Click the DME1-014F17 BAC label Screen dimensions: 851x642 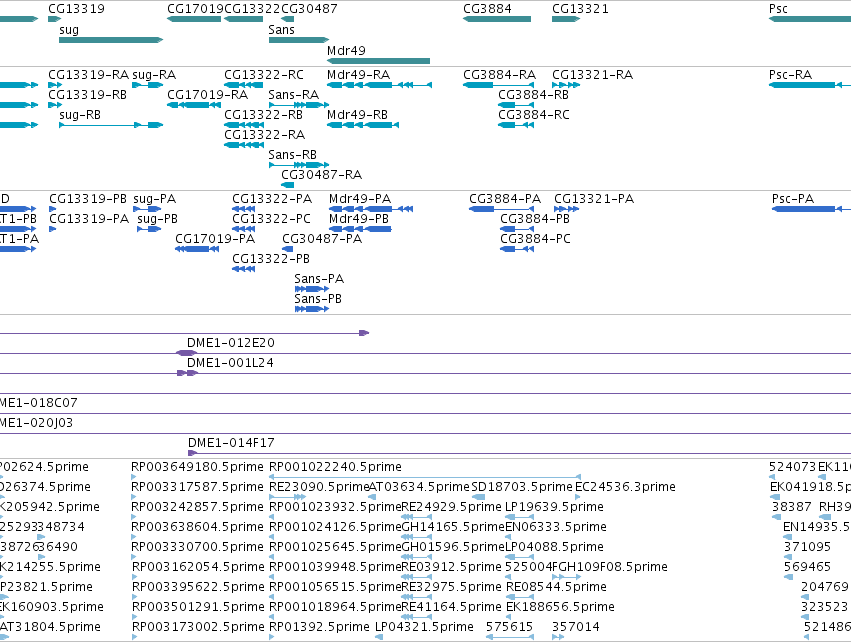[231, 443]
